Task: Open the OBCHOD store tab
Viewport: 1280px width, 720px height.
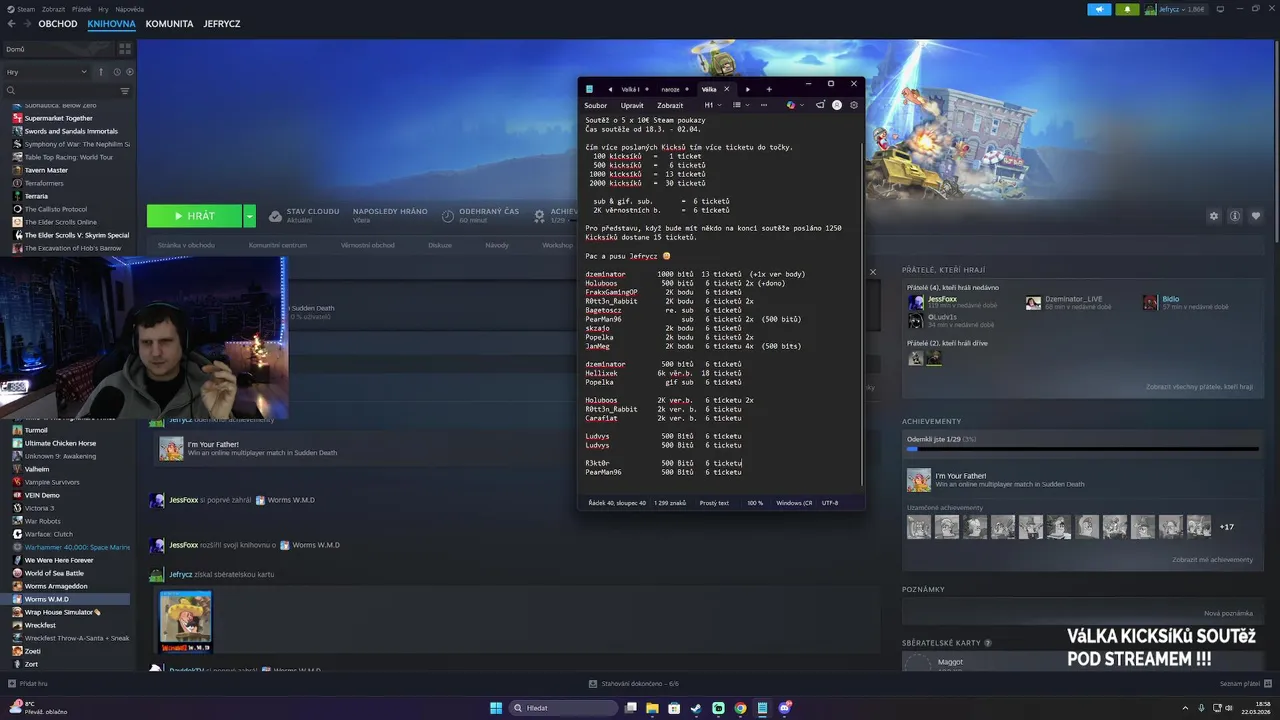Action: (x=58, y=23)
